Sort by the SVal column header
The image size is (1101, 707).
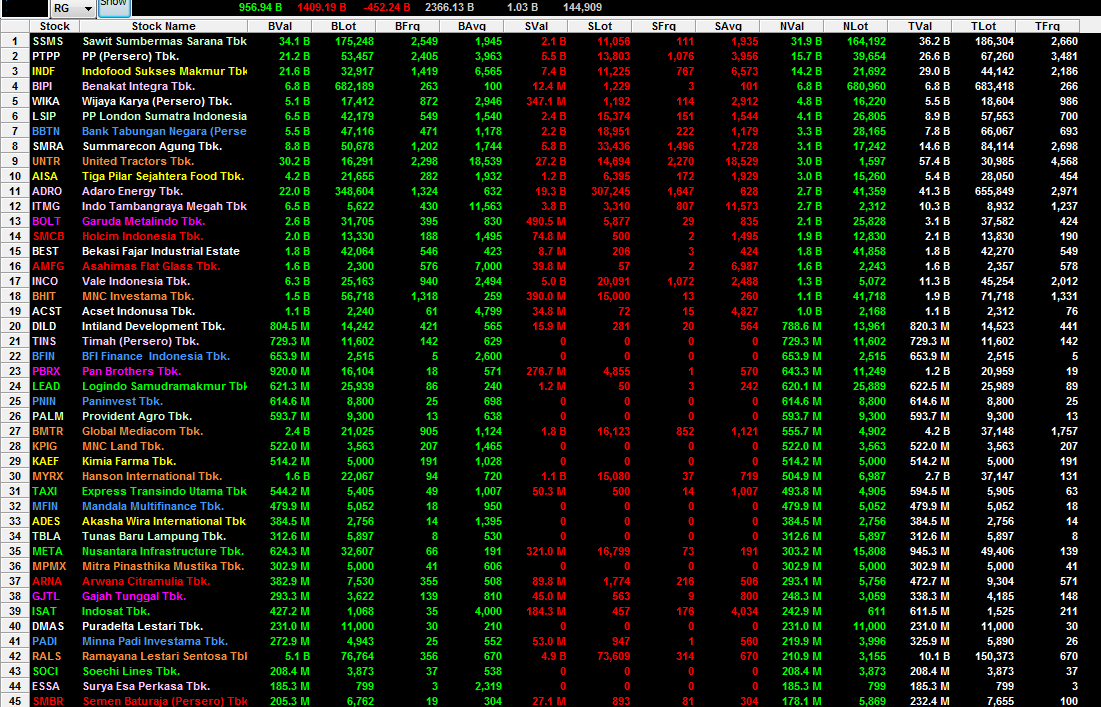pyautogui.click(x=536, y=26)
